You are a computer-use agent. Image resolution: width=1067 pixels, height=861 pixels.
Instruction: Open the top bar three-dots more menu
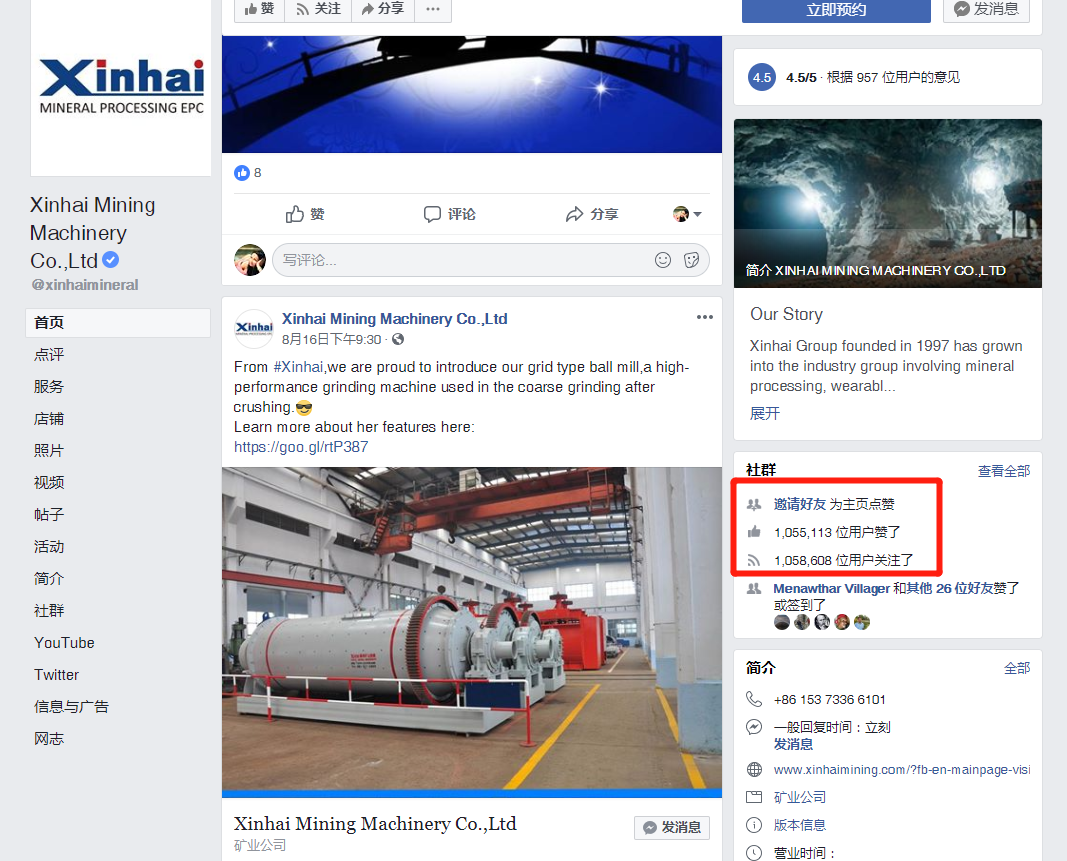433,9
